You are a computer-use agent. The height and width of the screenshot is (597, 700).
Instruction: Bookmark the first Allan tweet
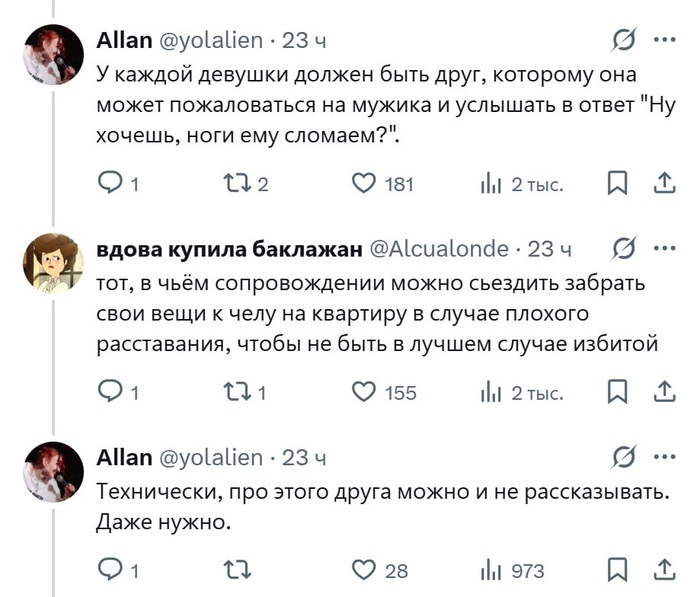pos(618,183)
